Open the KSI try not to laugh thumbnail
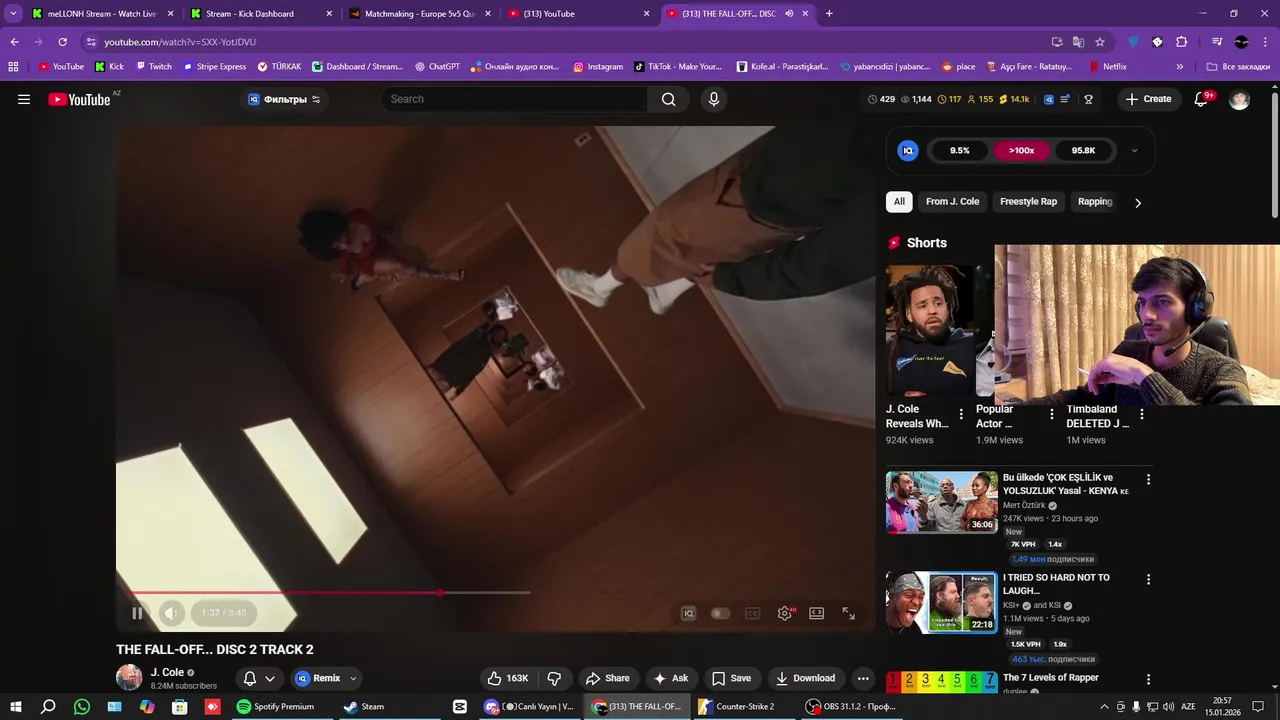Viewport: 1280px width, 720px height. tap(941, 602)
